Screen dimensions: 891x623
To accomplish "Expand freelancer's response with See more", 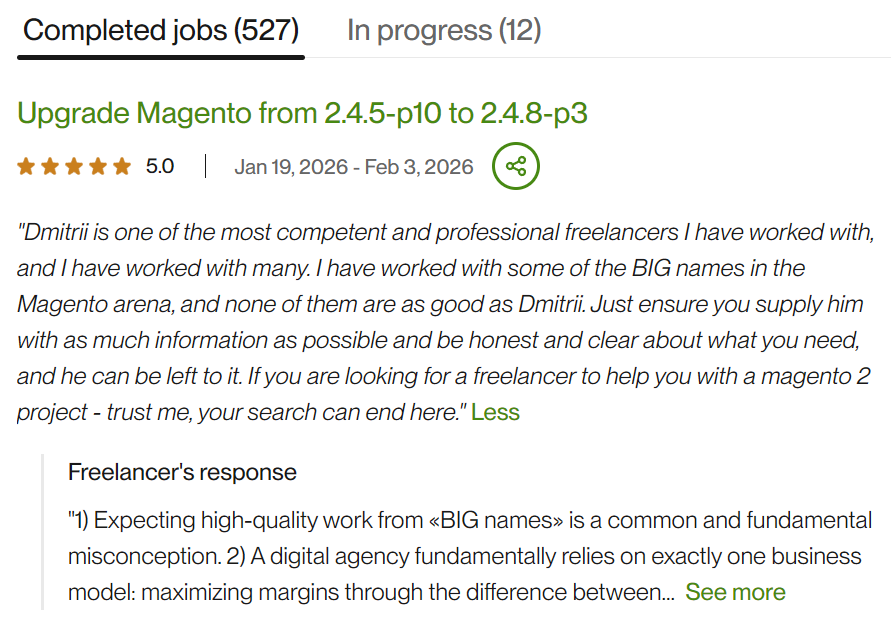I will coord(735,592).
